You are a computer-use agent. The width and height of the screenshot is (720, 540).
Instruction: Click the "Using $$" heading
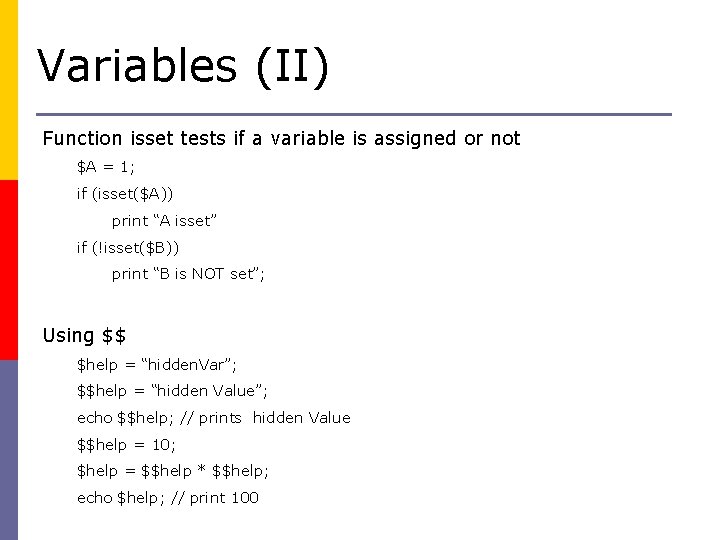click(x=84, y=336)
